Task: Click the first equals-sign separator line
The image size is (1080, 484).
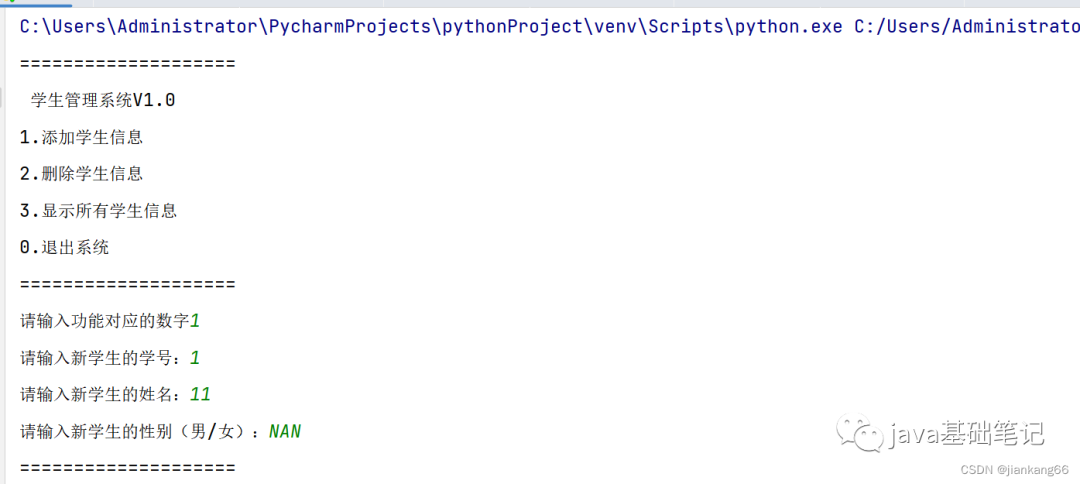Action: tap(127, 64)
